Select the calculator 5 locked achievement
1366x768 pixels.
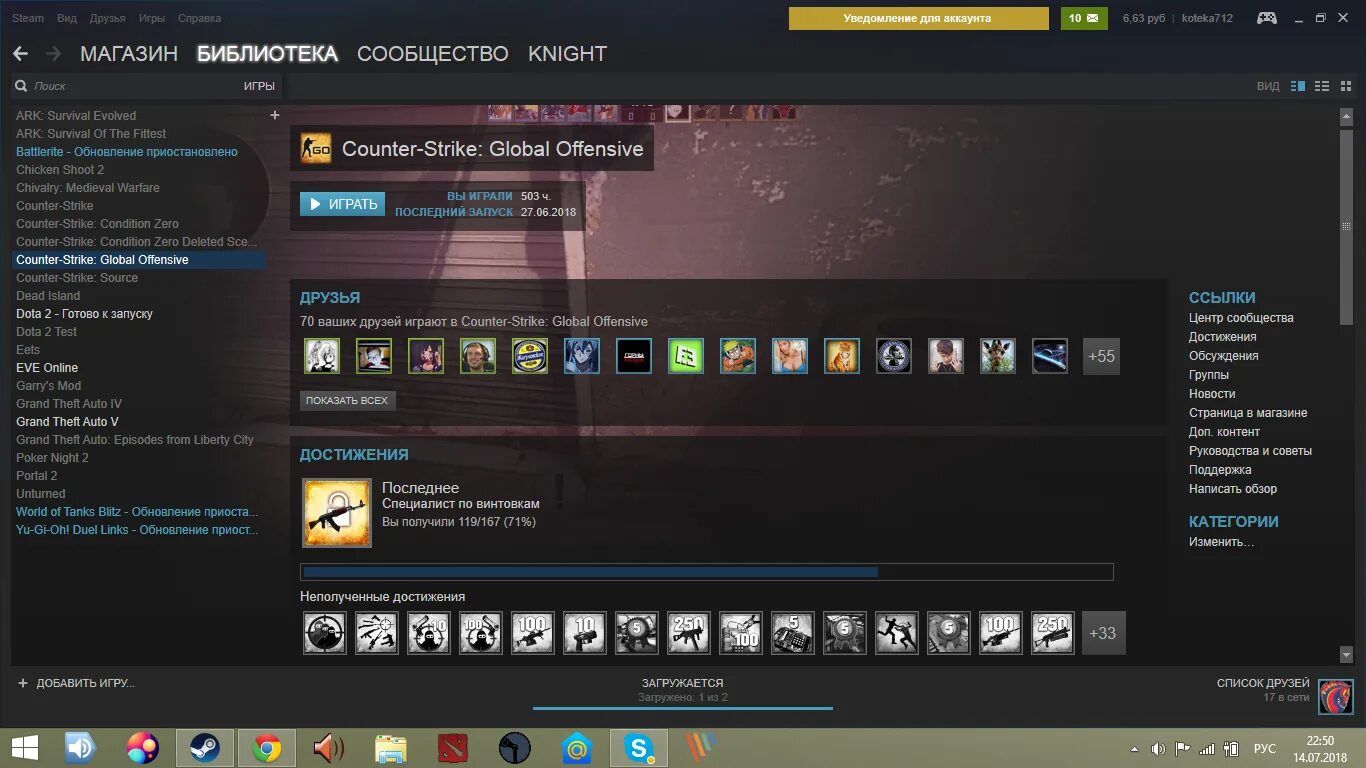click(793, 633)
